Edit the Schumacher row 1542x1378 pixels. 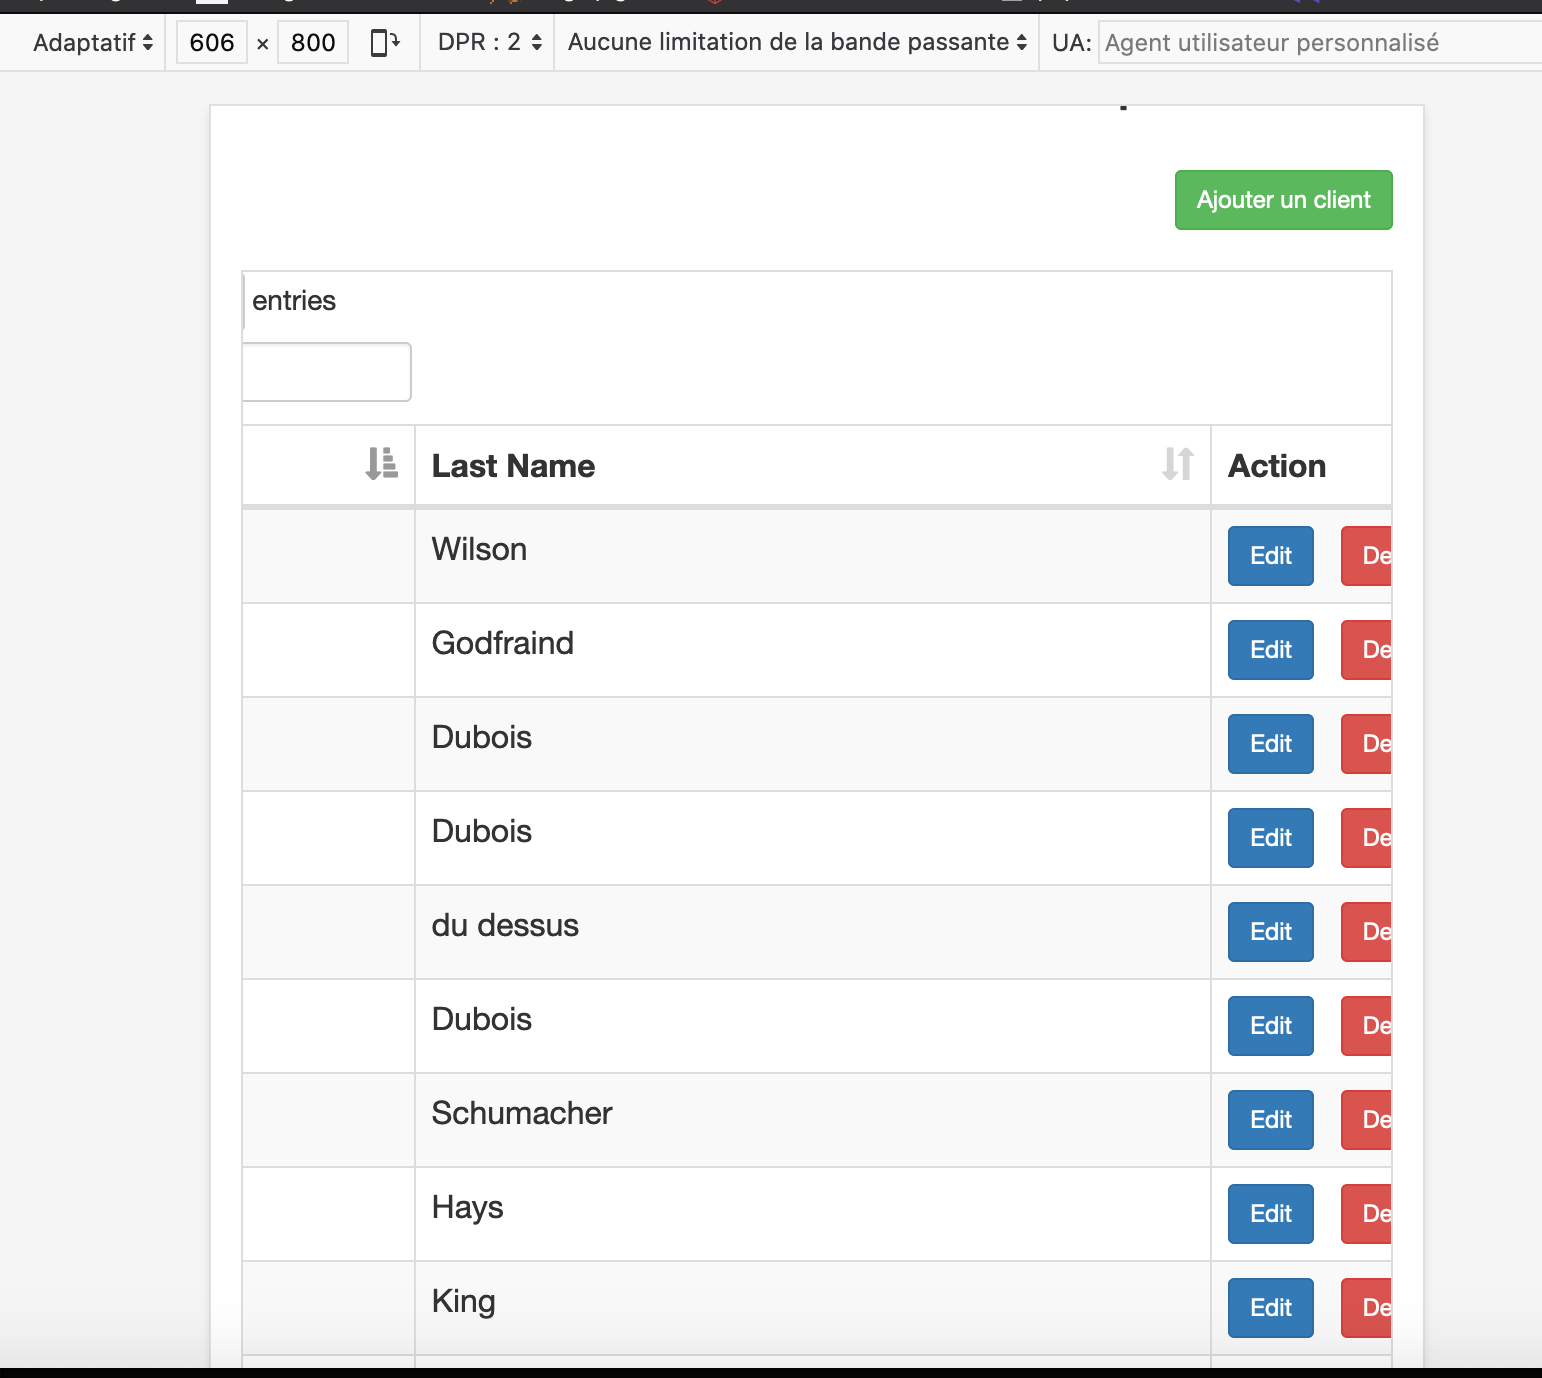coord(1271,1120)
